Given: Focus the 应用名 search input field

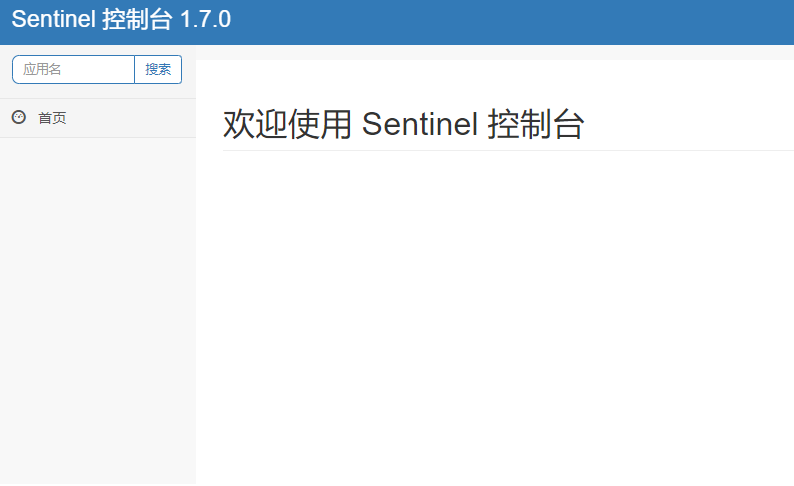Looking at the screenshot, I should coord(73,69).
